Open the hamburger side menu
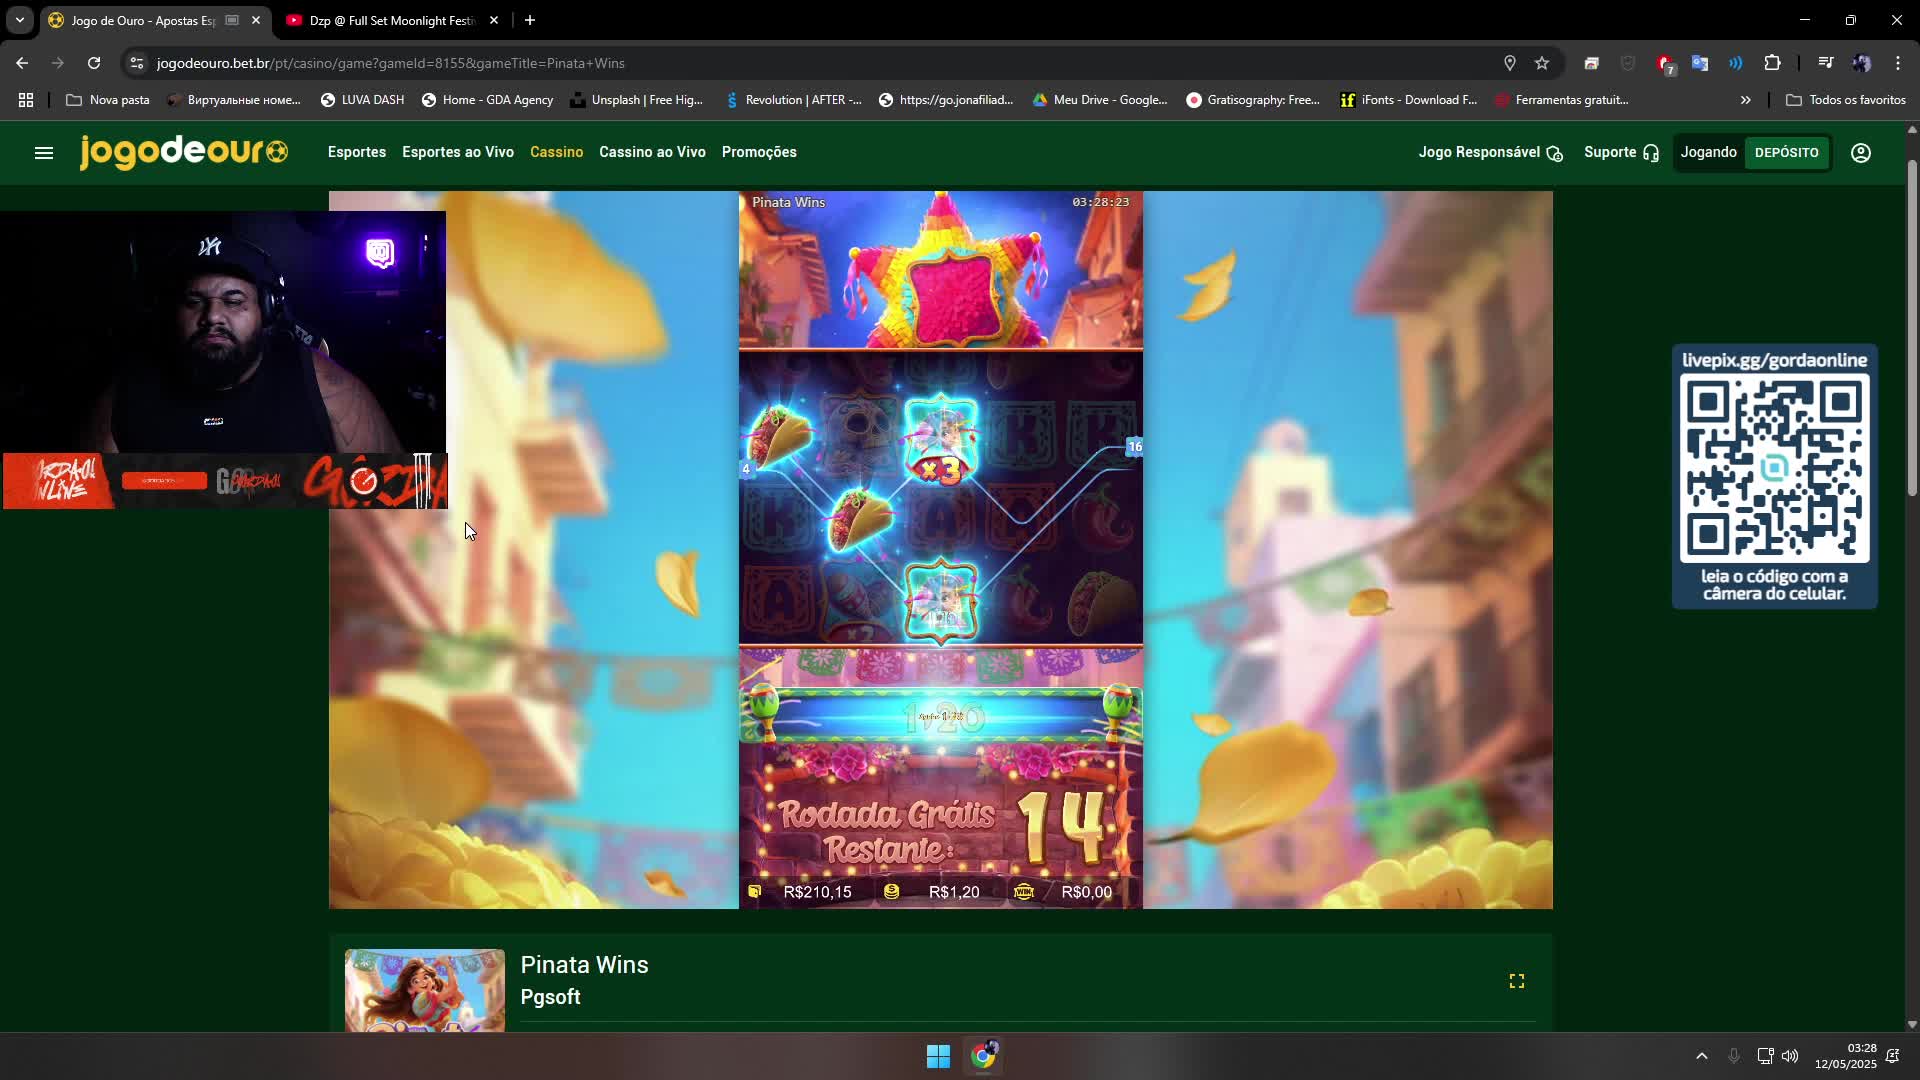The height and width of the screenshot is (1080, 1920). pyautogui.click(x=44, y=153)
